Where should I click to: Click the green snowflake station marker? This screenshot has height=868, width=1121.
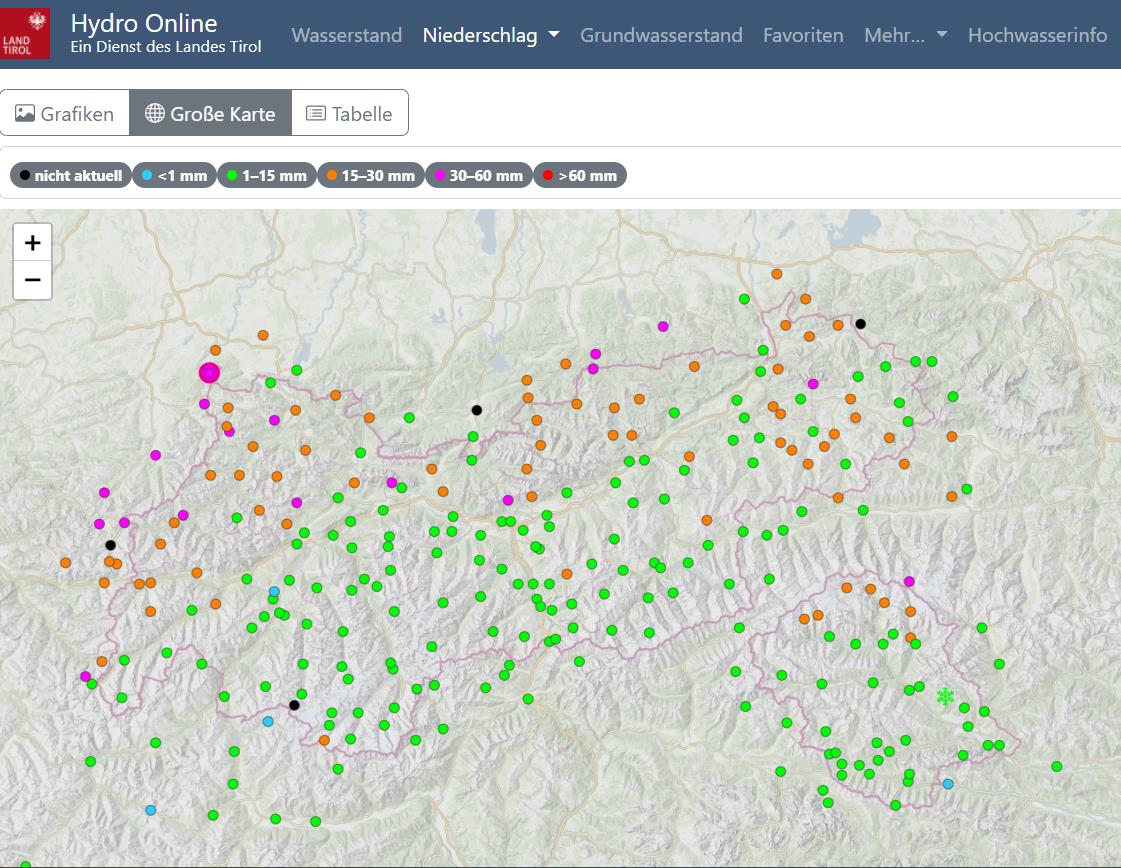click(944, 694)
